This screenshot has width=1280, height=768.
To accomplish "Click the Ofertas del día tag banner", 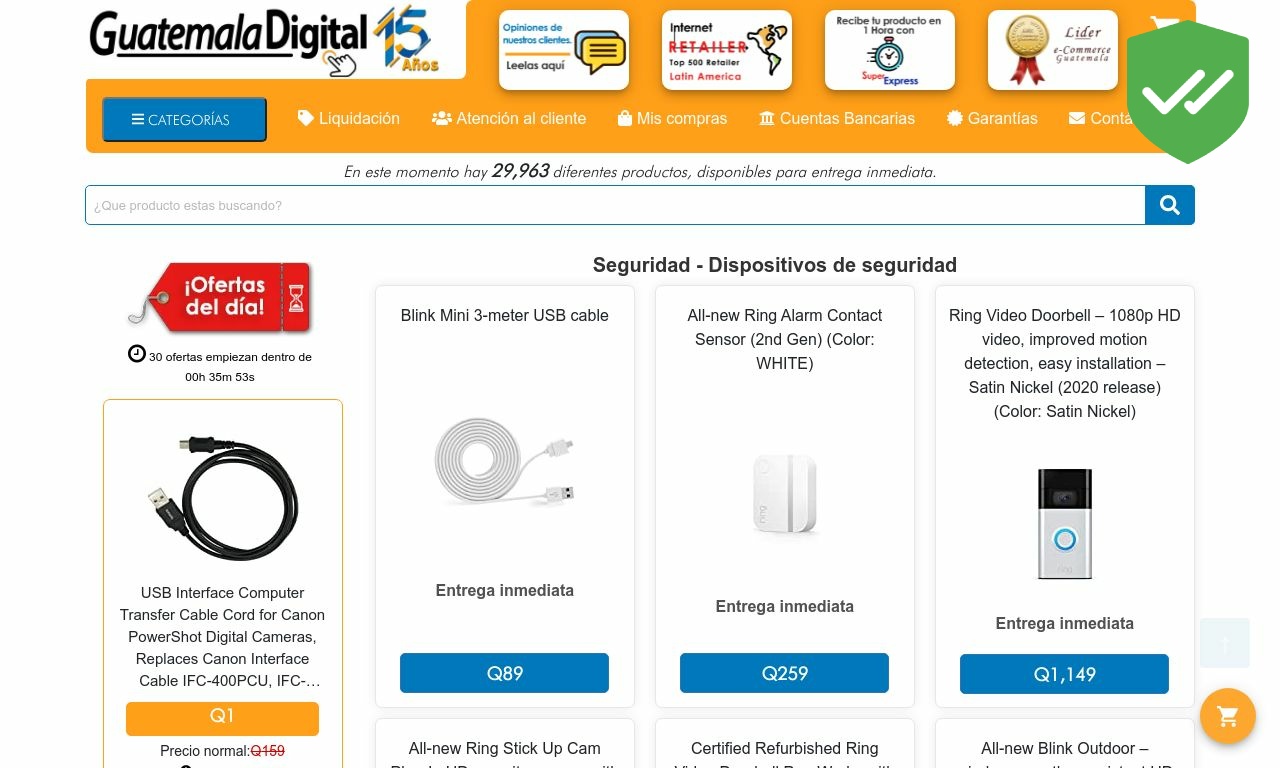I will click(221, 296).
